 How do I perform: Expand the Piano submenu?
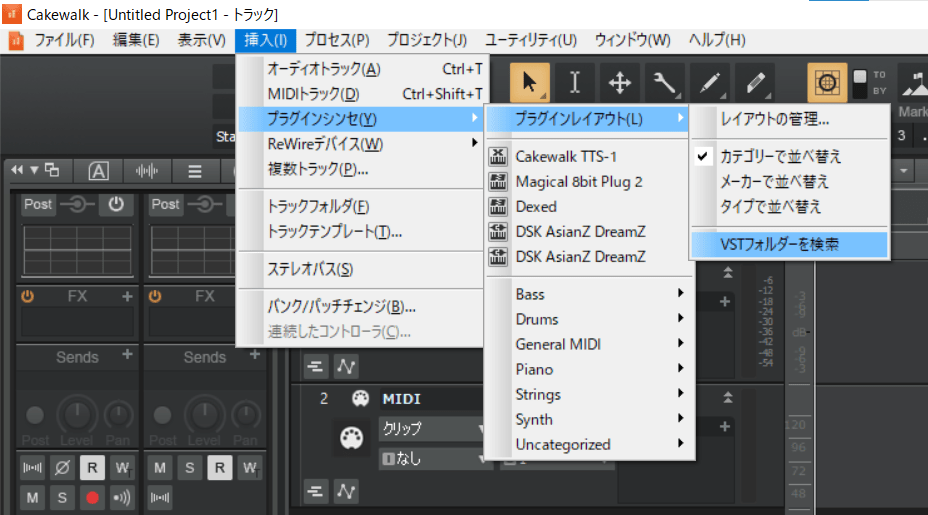pos(589,369)
